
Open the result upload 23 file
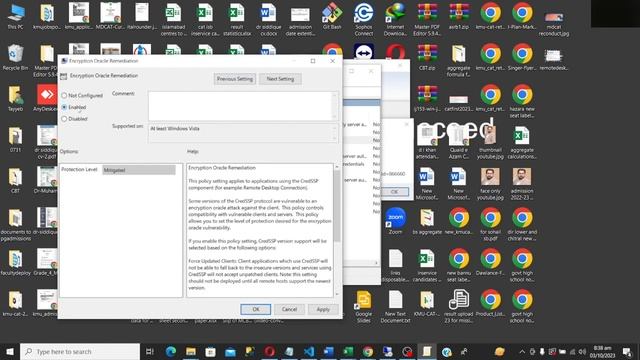tap(459, 306)
